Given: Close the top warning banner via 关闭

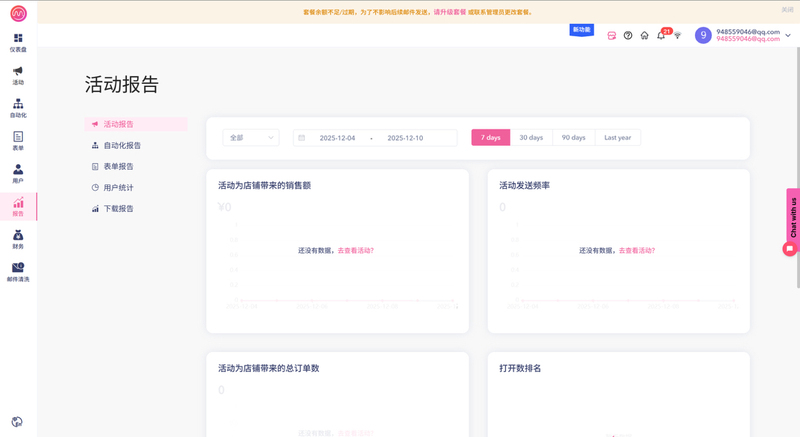Looking at the screenshot, I should 787,10.
